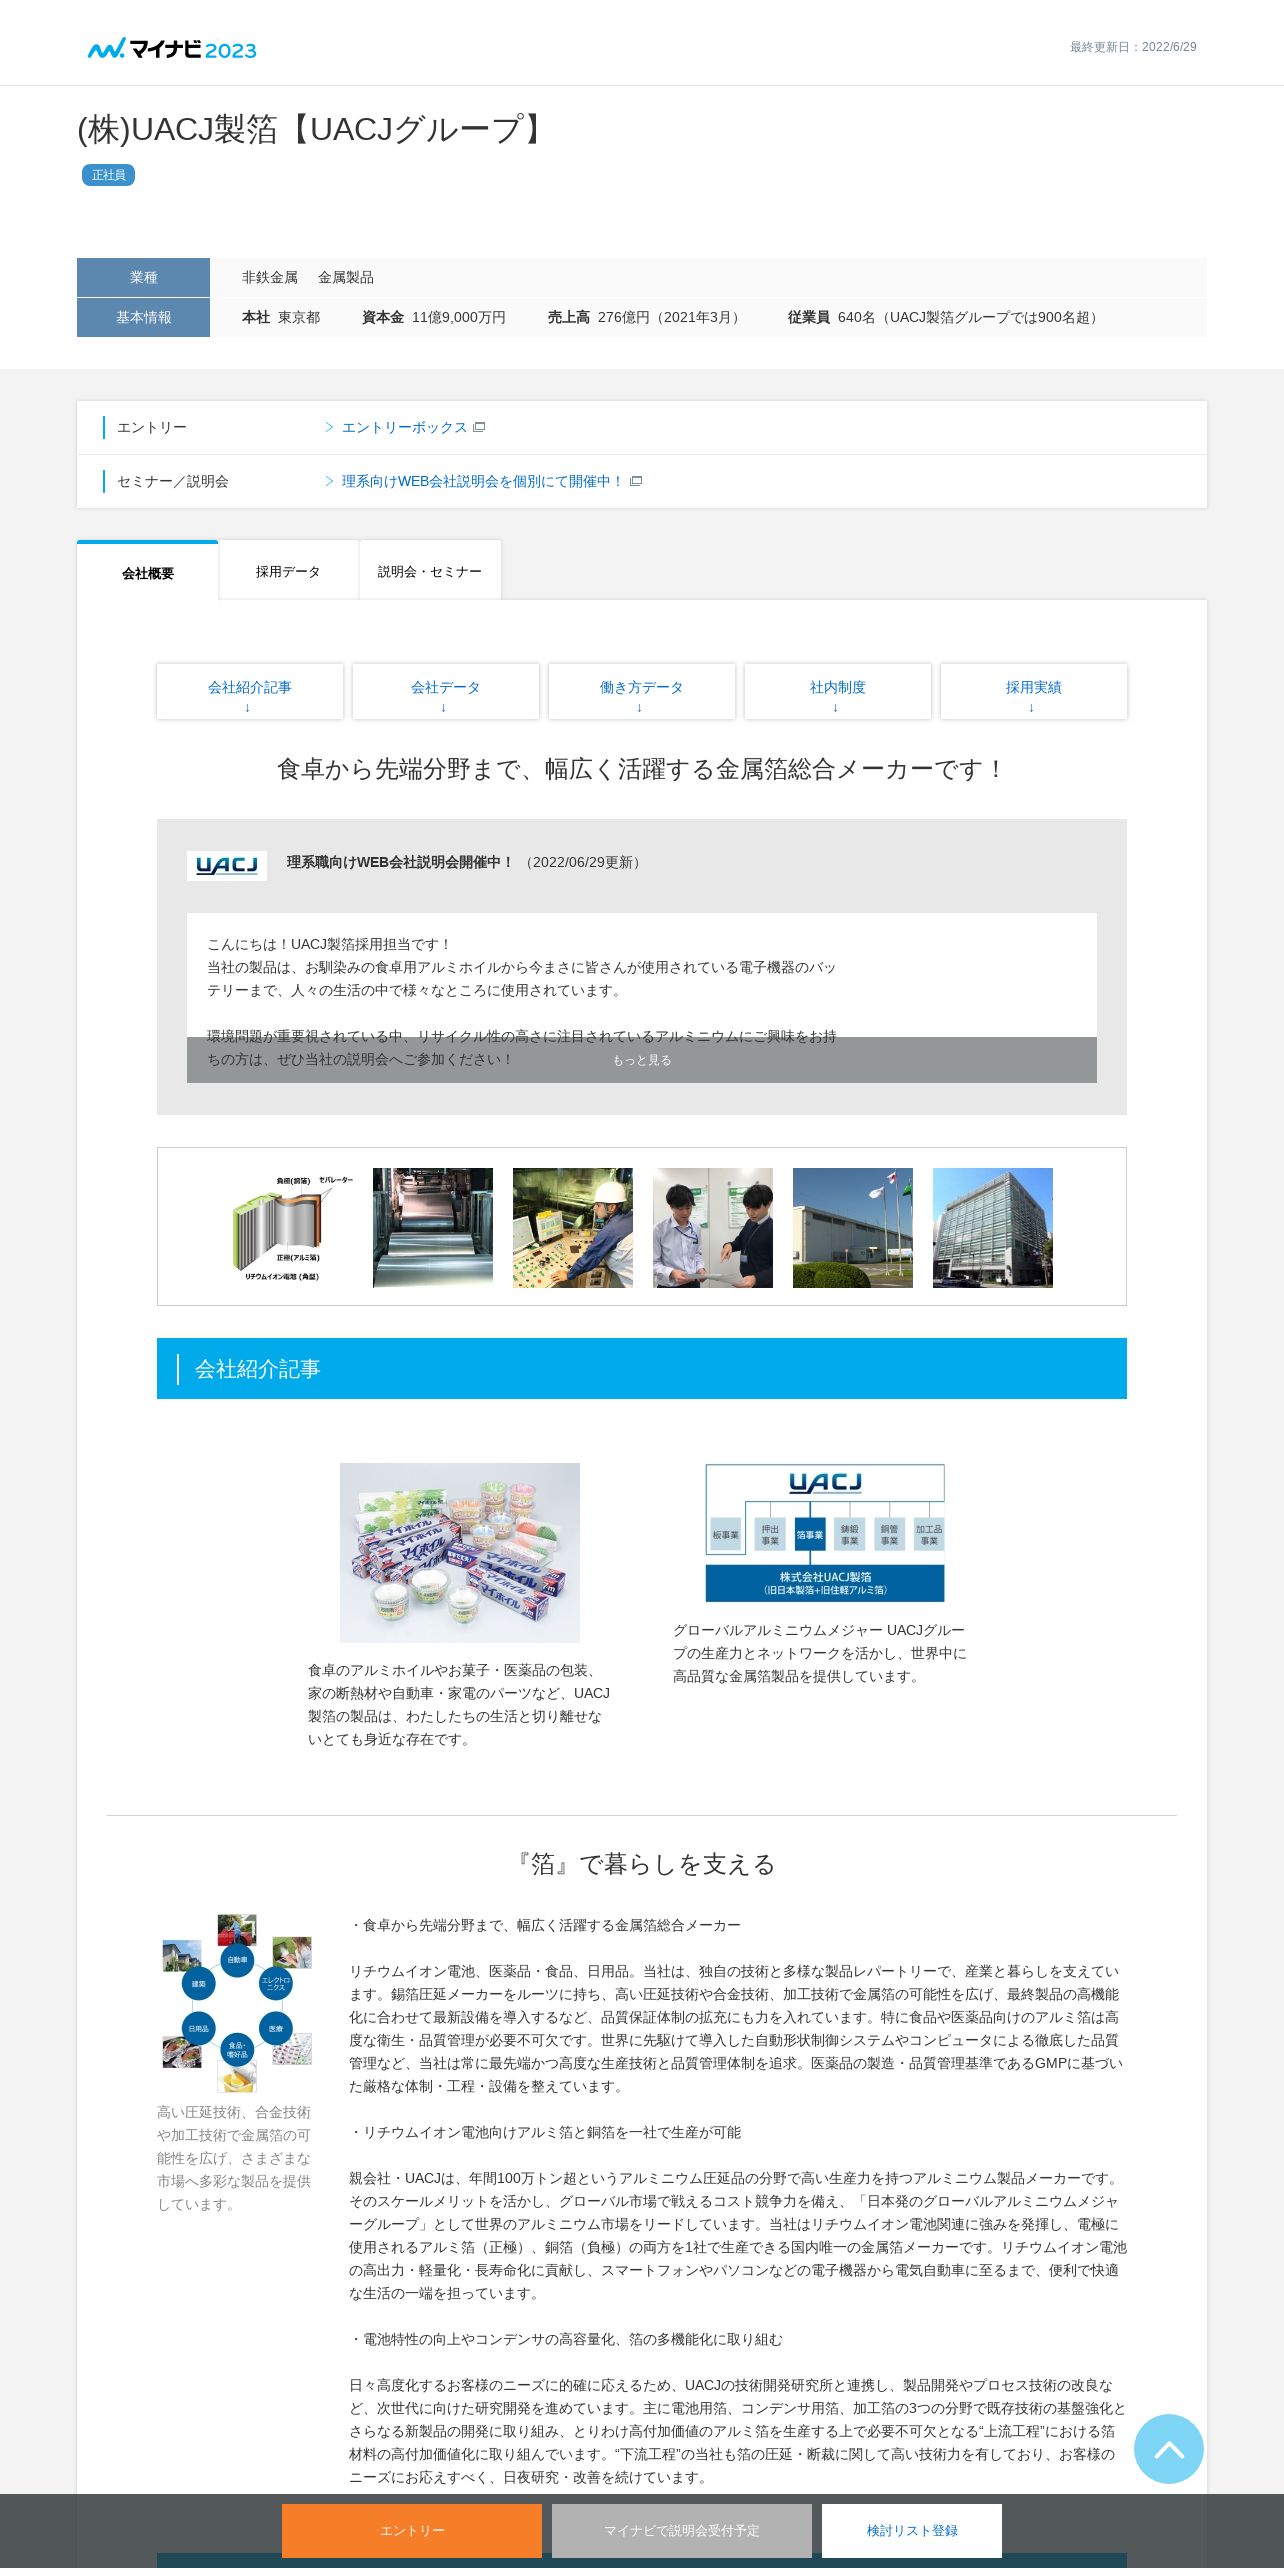The image size is (1284, 2568).
Task: Open the glass office building photo thumbnail
Action: click(993, 1228)
